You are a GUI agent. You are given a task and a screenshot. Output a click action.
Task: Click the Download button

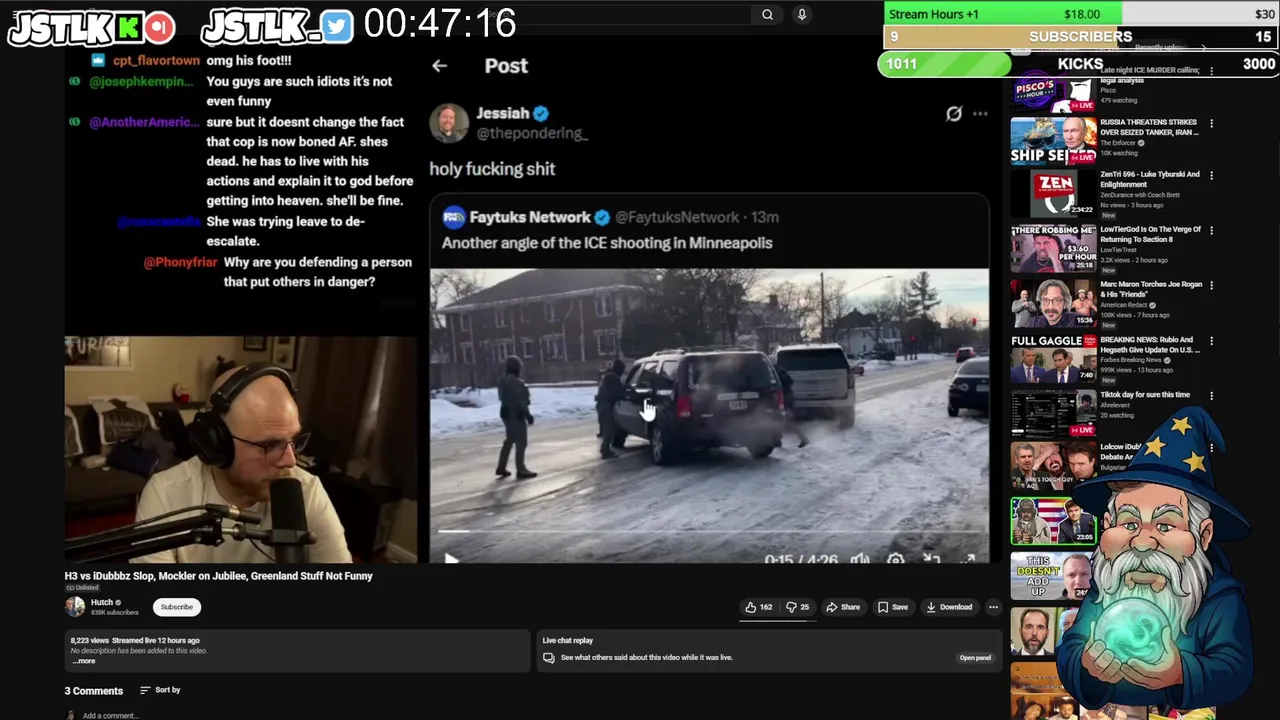point(949,607)
